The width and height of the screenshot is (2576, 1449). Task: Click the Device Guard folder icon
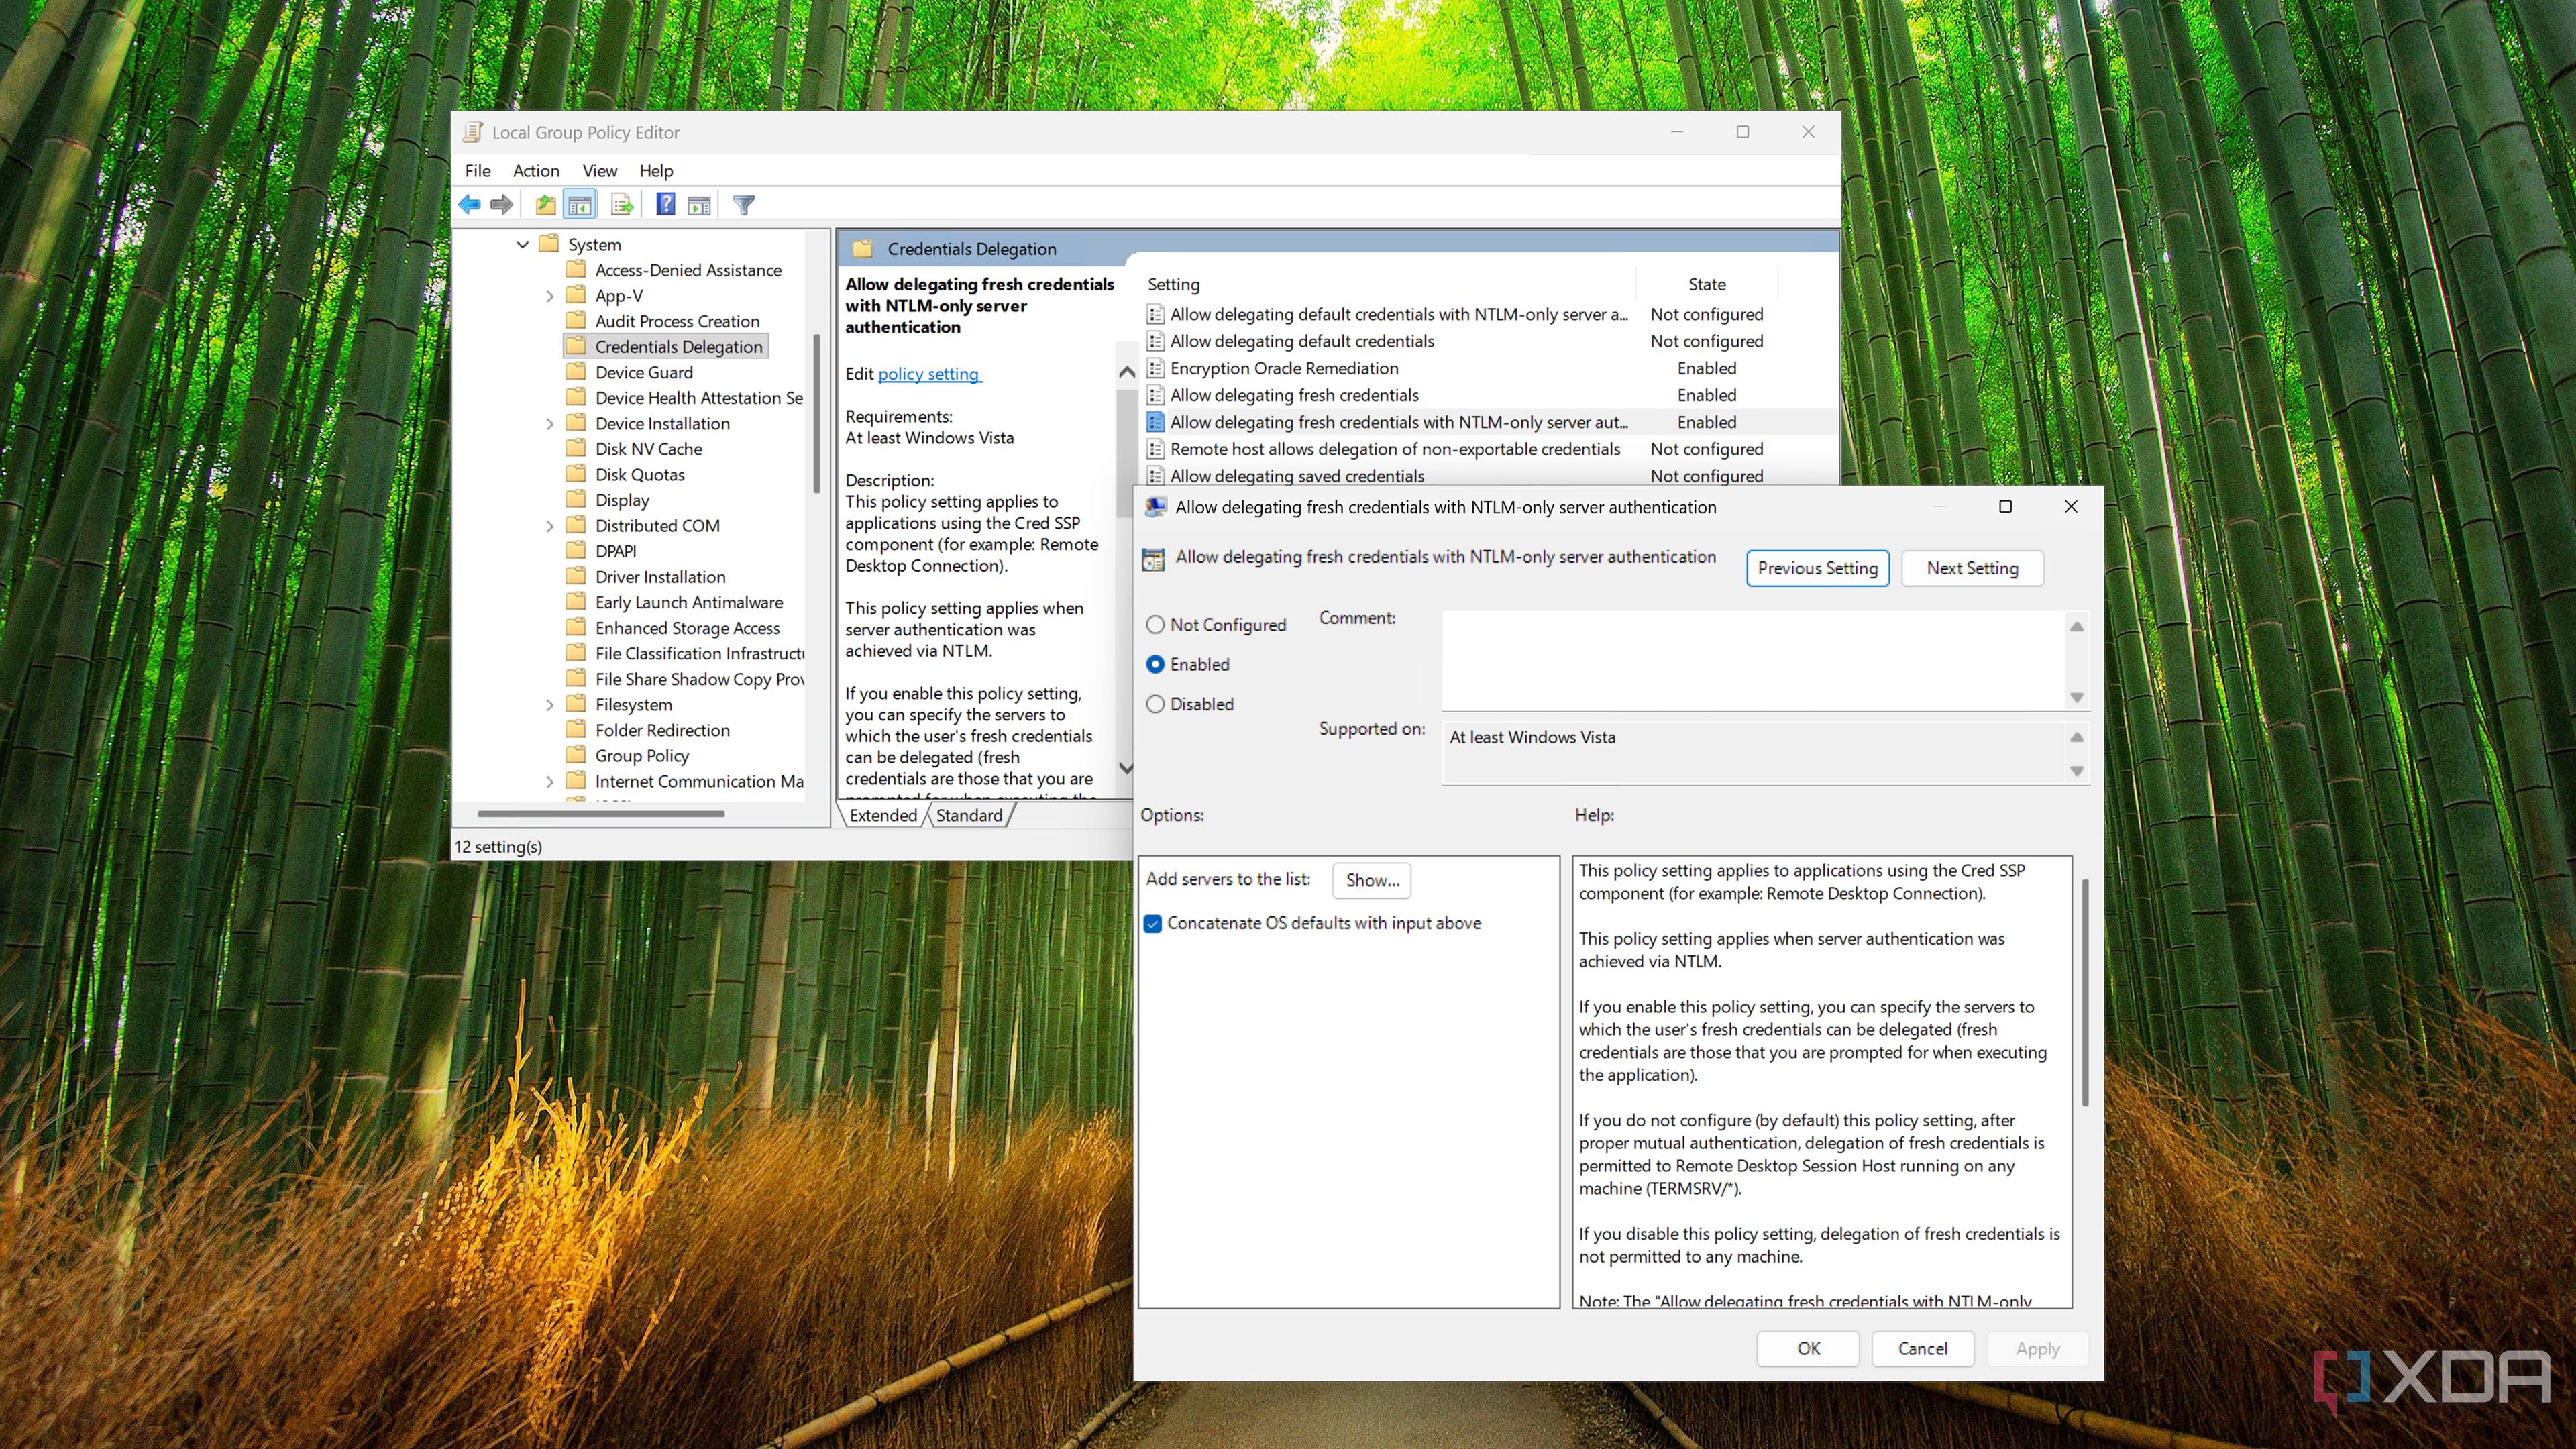coord(576,372)
